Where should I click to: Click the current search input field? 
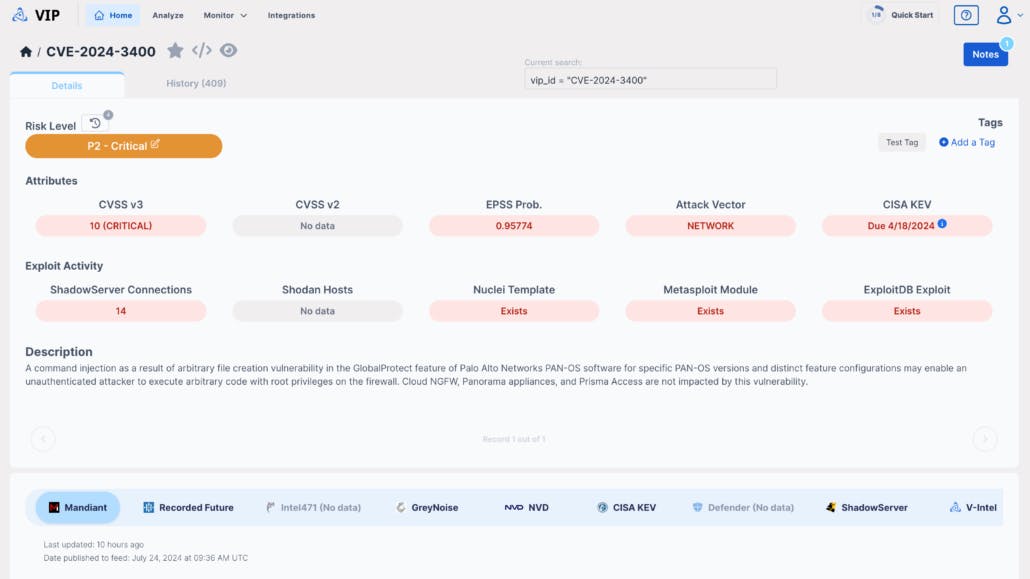tap(650, 80)
